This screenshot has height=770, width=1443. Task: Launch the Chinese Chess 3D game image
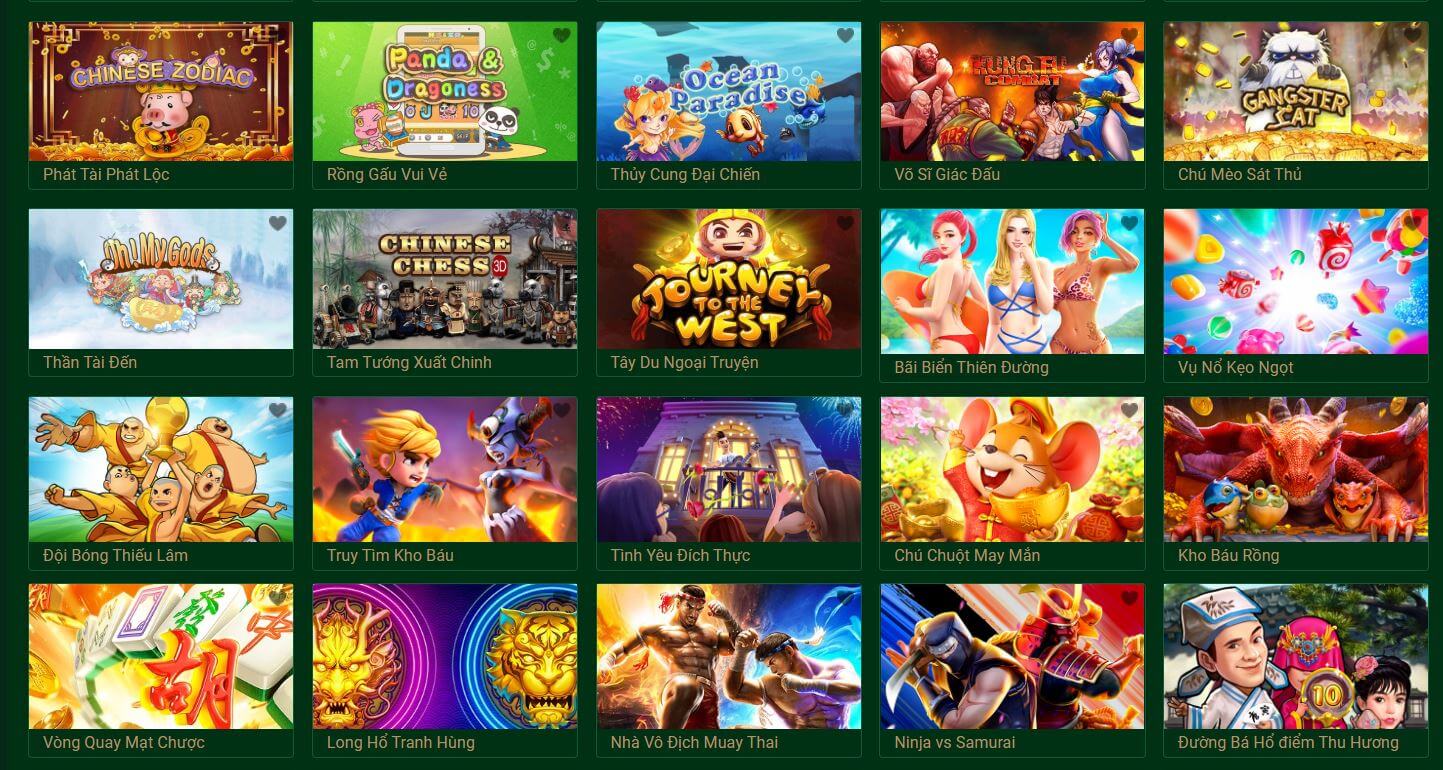click(x=445, y=279)
